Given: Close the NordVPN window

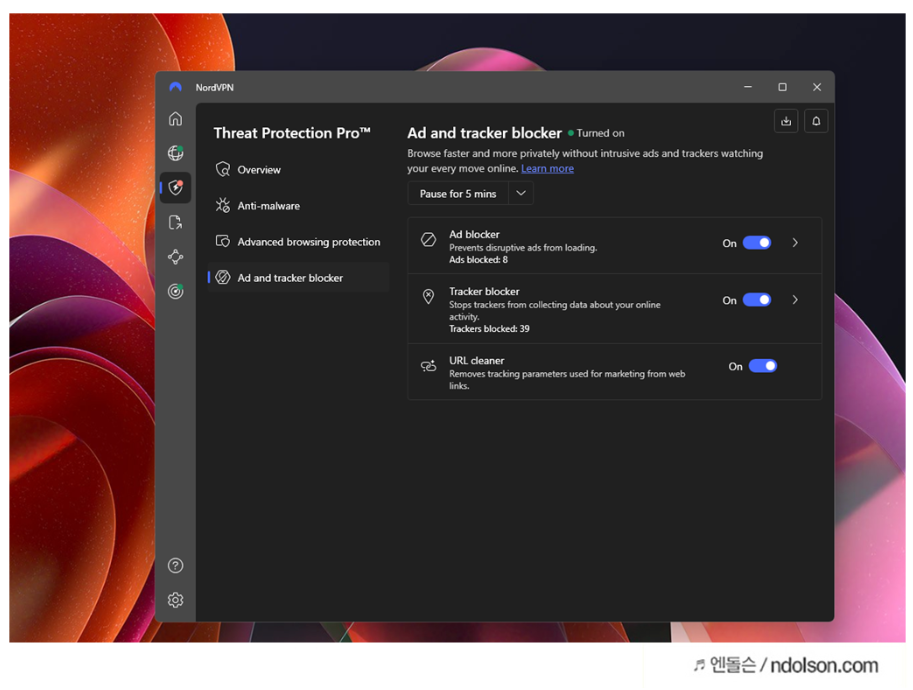Looking at the screenshot, I should click(817, 87).
